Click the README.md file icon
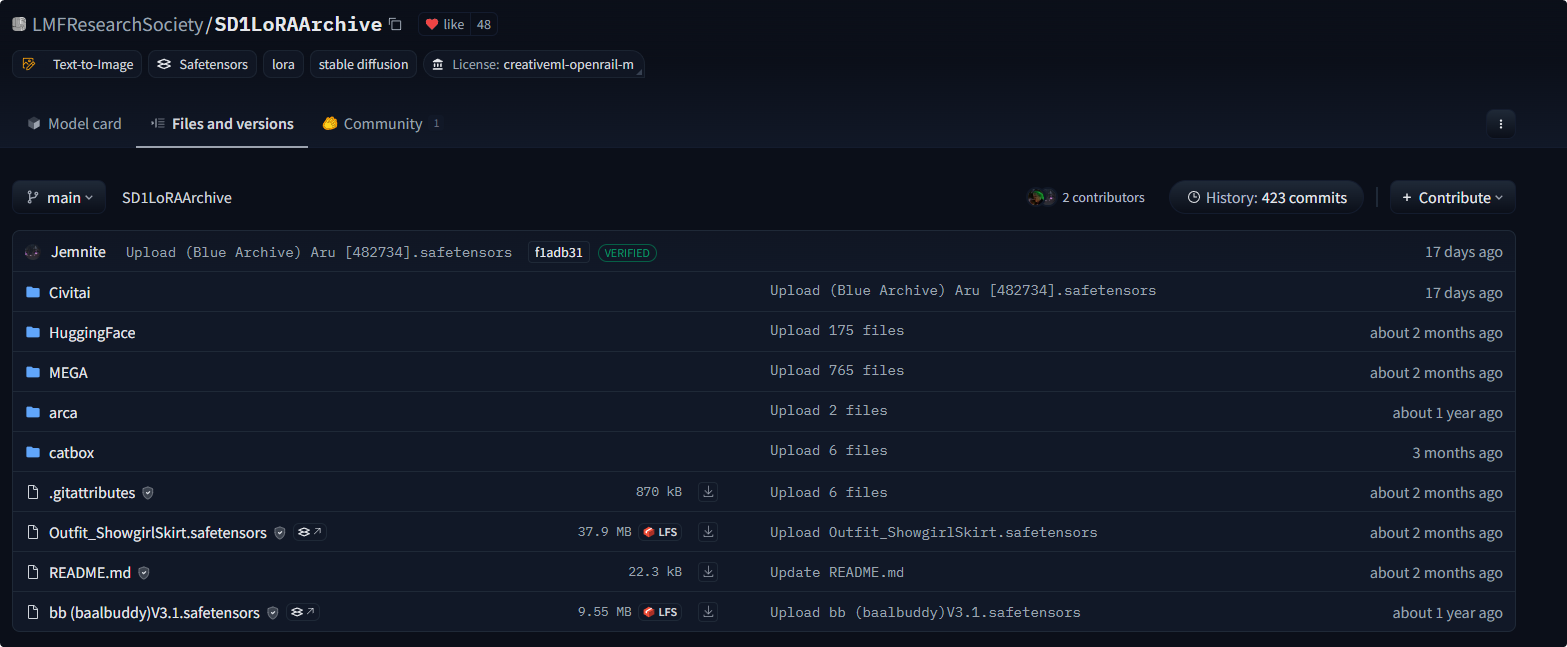The height and width of the screenshot is (647, 1567). [33, 572]
